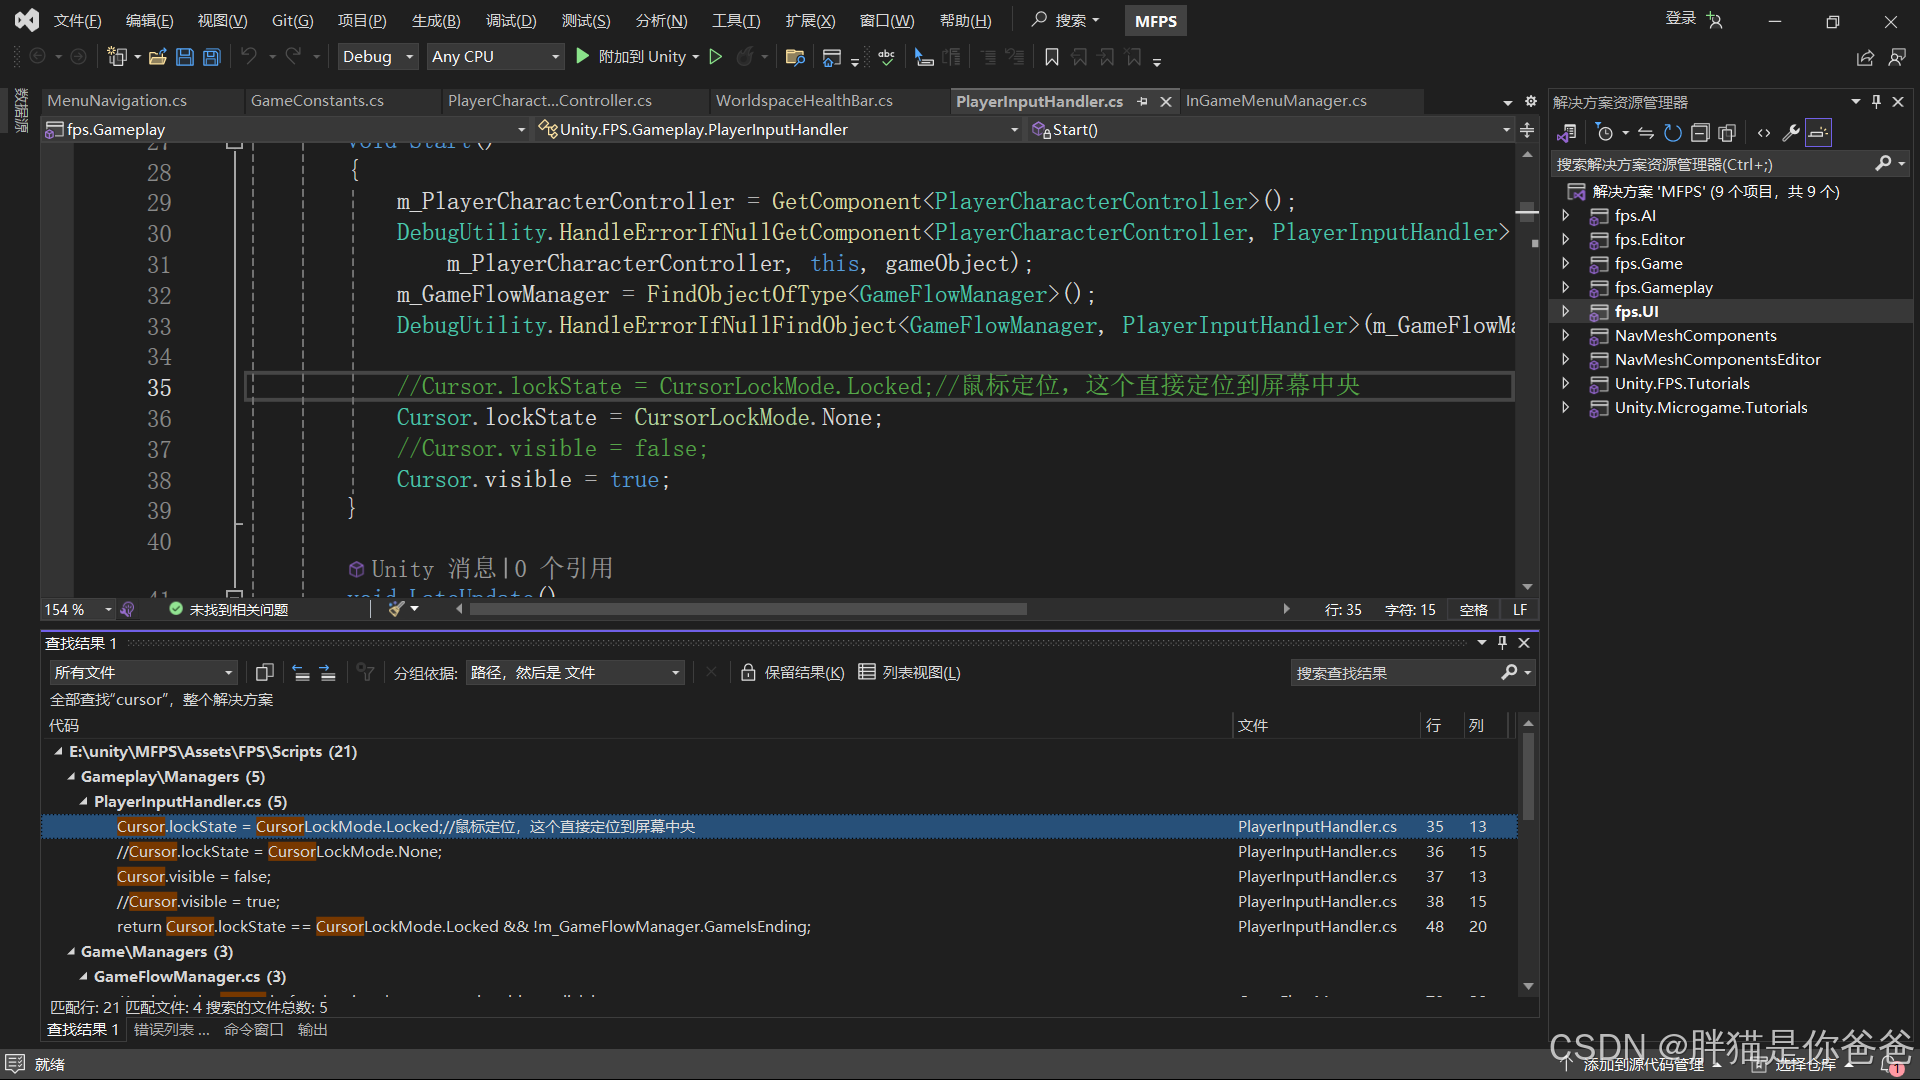Viewport: 1920px width, 1080px height.
Task: Open Solution Explorer properties wrench icon
Action: 1791,133
